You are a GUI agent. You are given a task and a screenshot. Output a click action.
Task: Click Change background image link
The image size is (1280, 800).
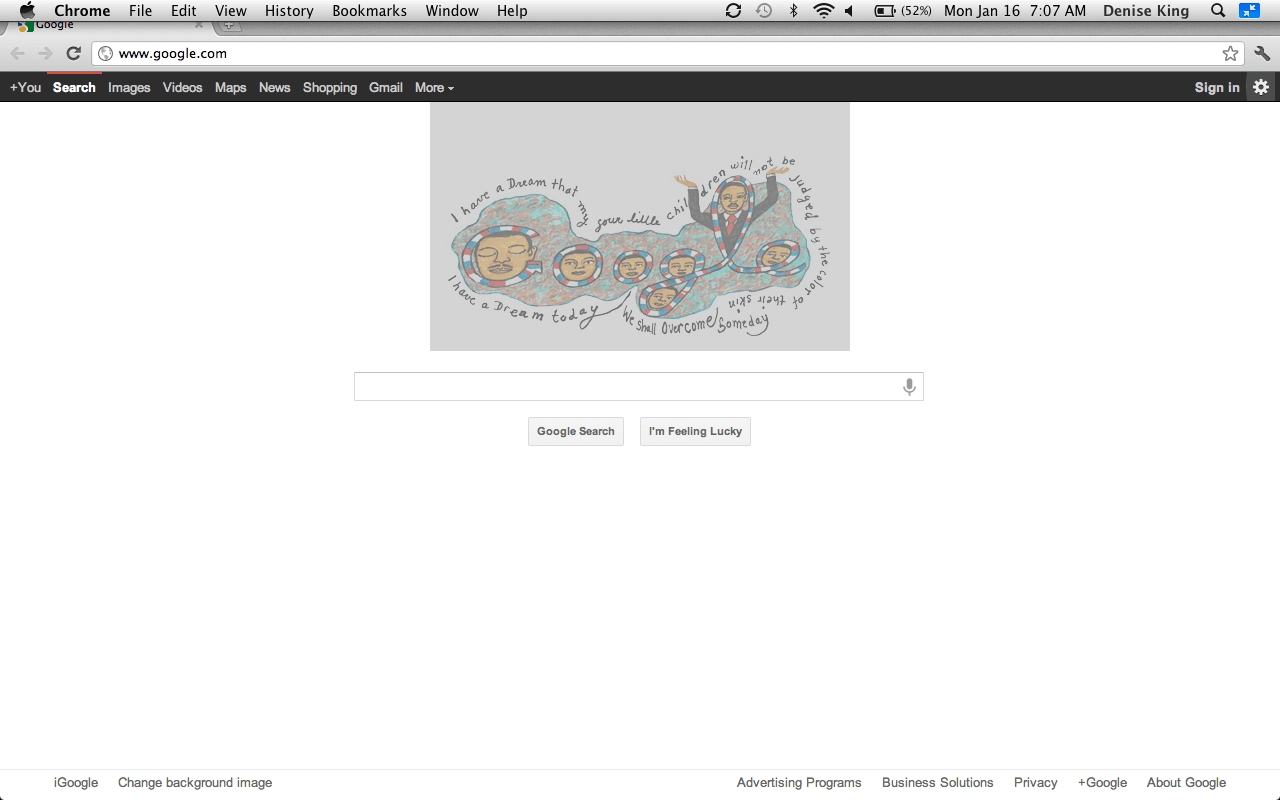[x=195, y=783]
